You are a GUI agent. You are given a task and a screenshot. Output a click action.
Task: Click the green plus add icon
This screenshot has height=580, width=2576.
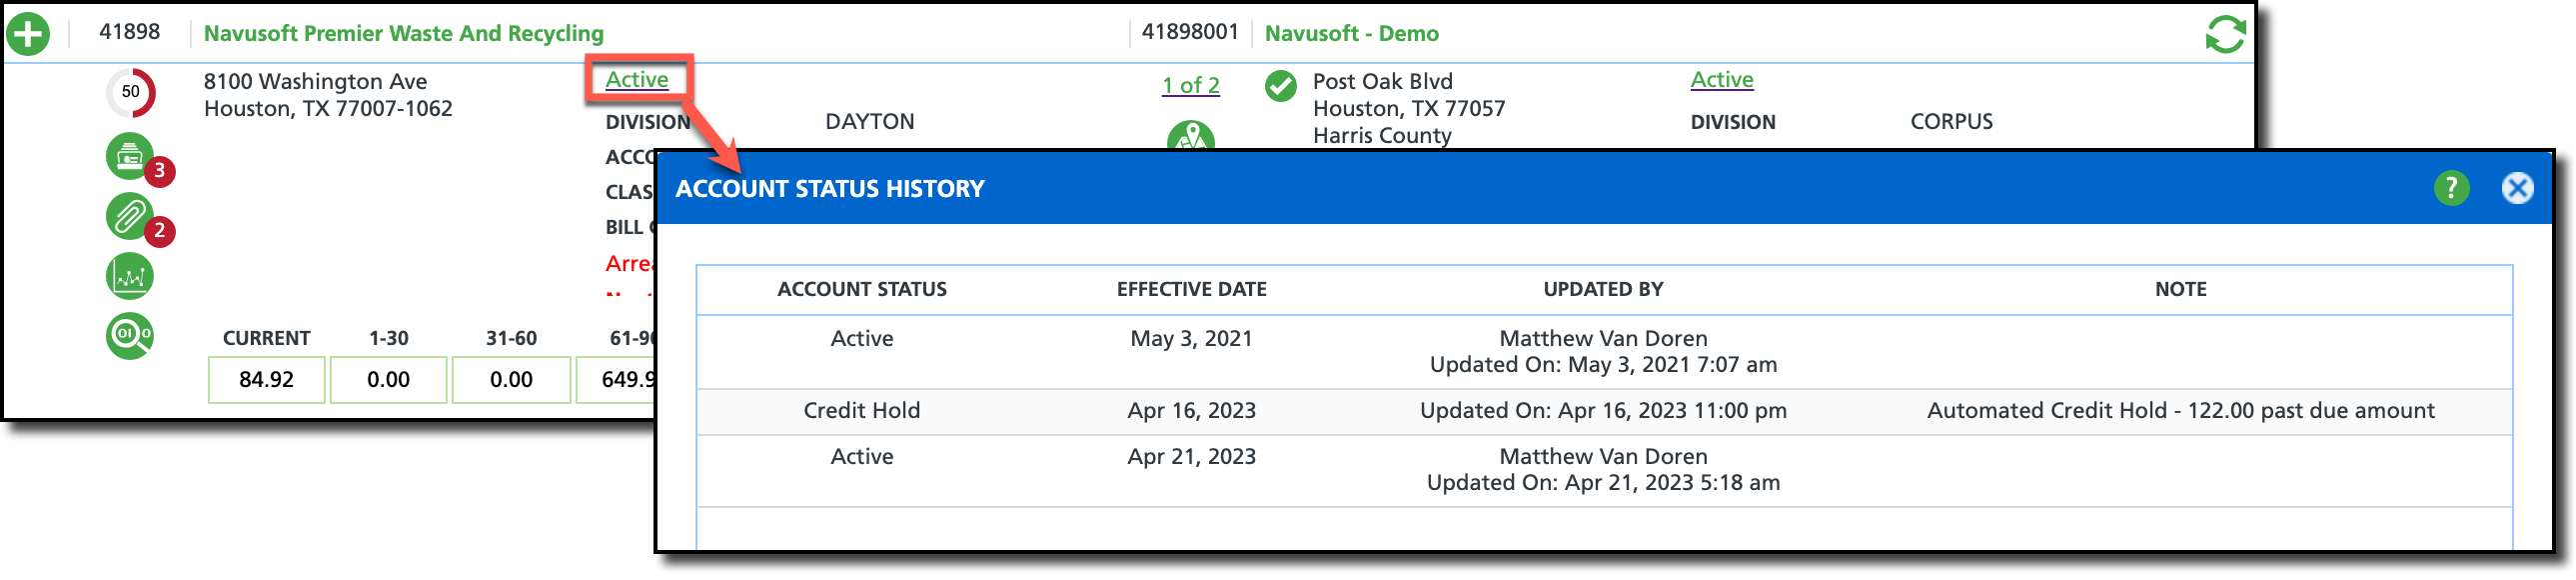pos(28,34)
